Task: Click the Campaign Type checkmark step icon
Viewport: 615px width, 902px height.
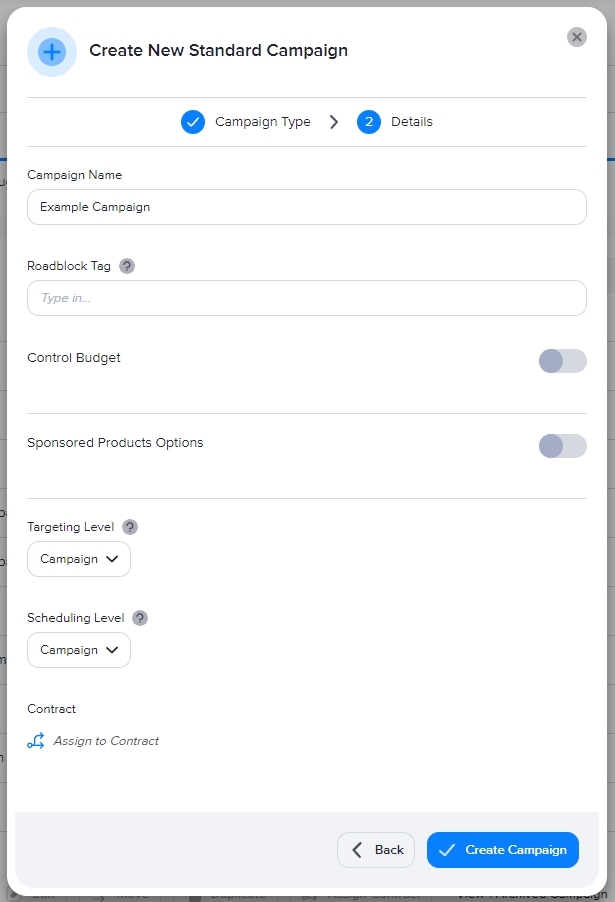Action: pyautogui.click(x=193, y=122)
